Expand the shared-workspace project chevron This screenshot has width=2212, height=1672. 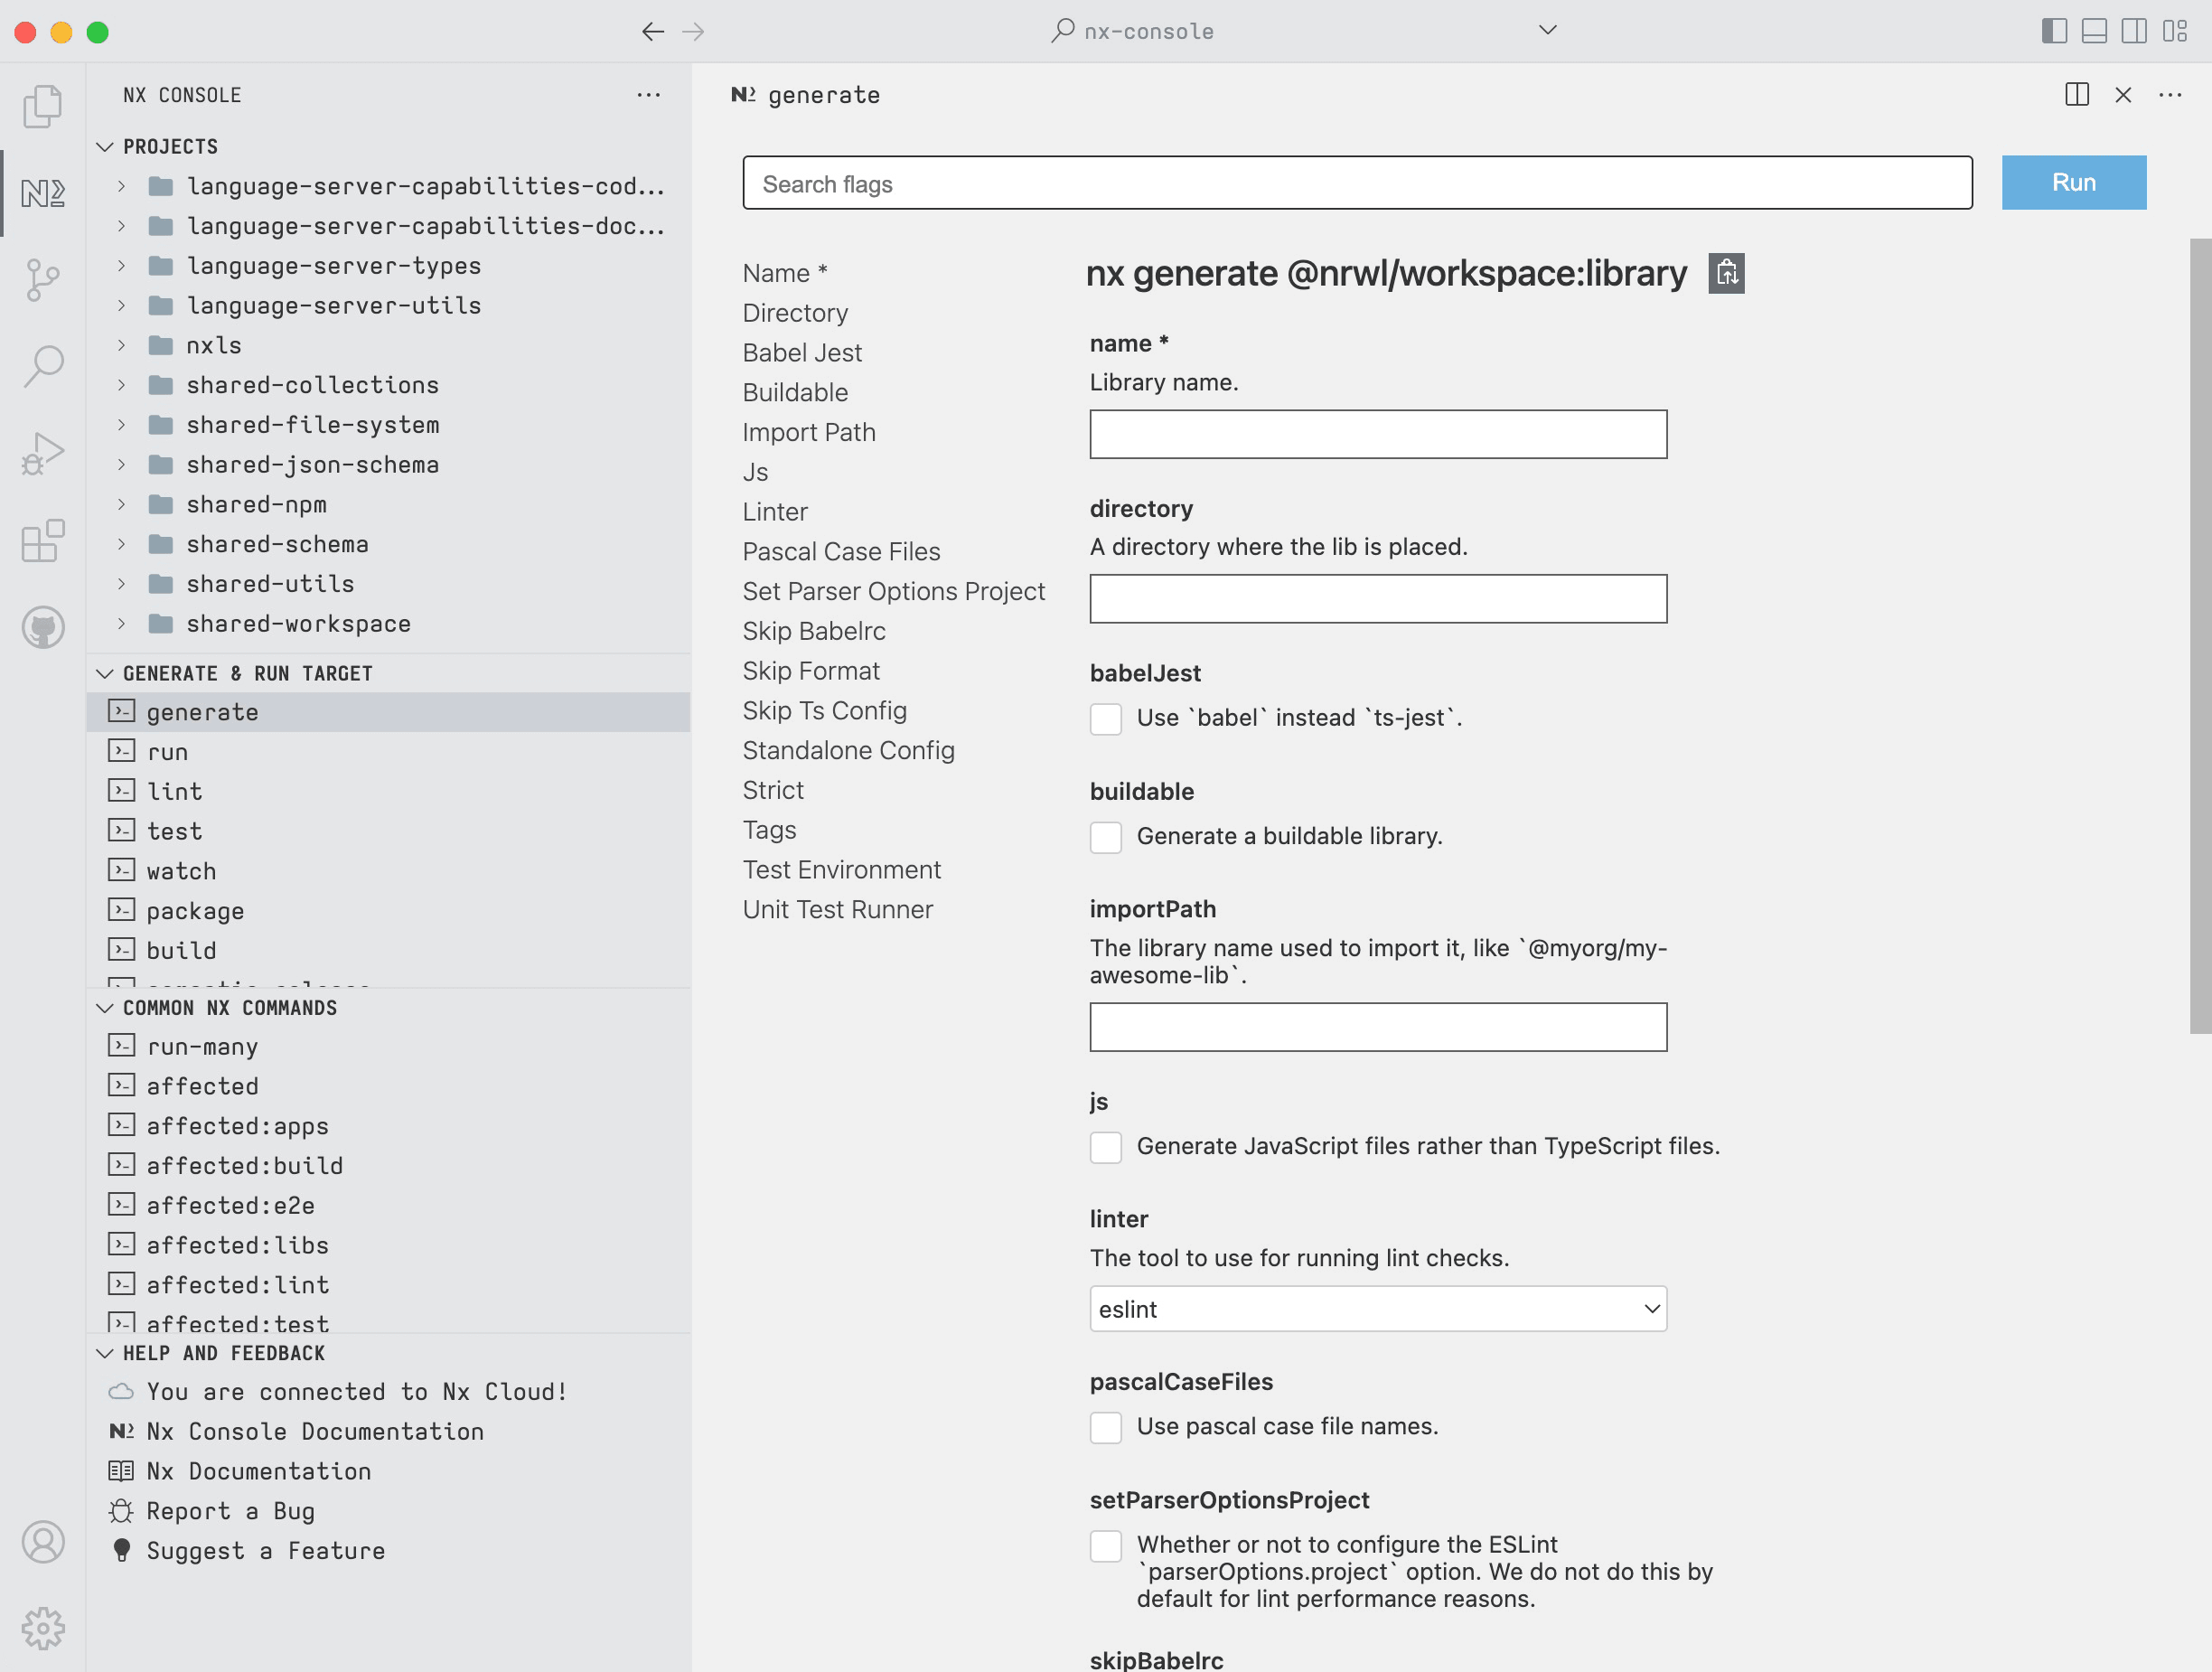pyautogui.click(x=121, y=624)
